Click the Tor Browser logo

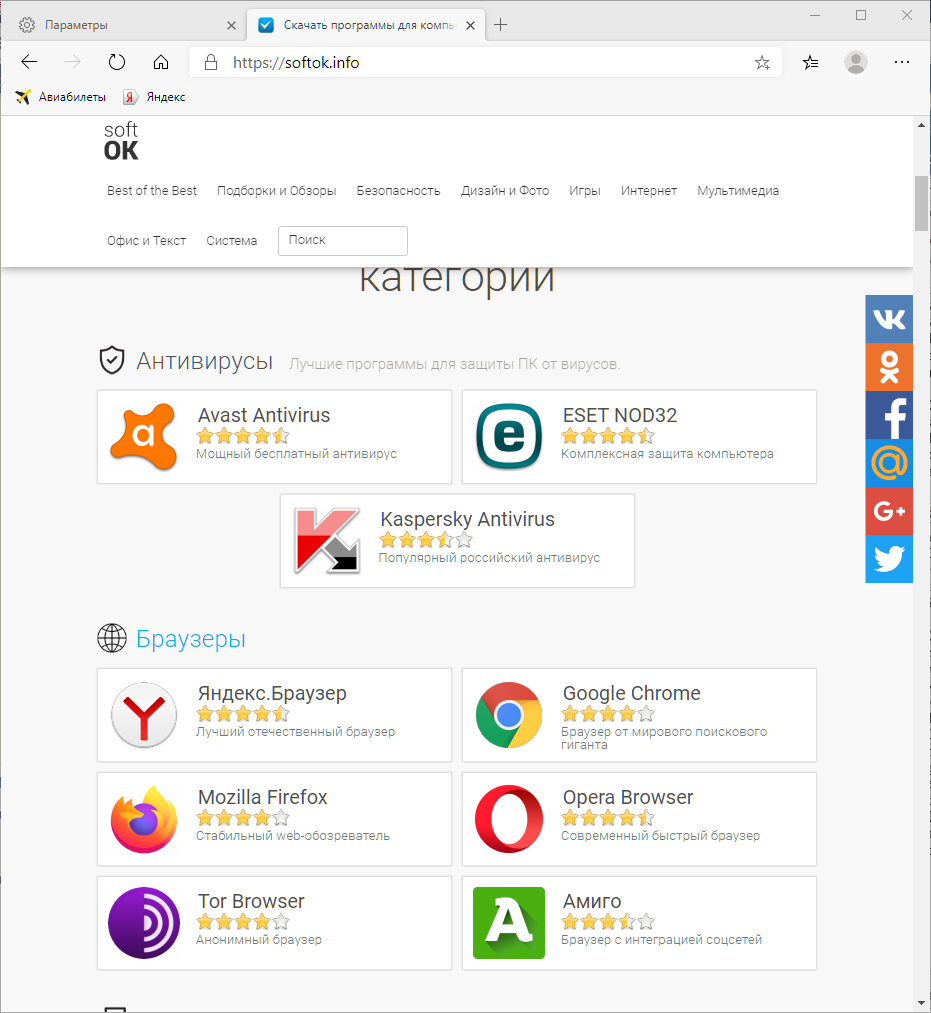tap(143, 923)
